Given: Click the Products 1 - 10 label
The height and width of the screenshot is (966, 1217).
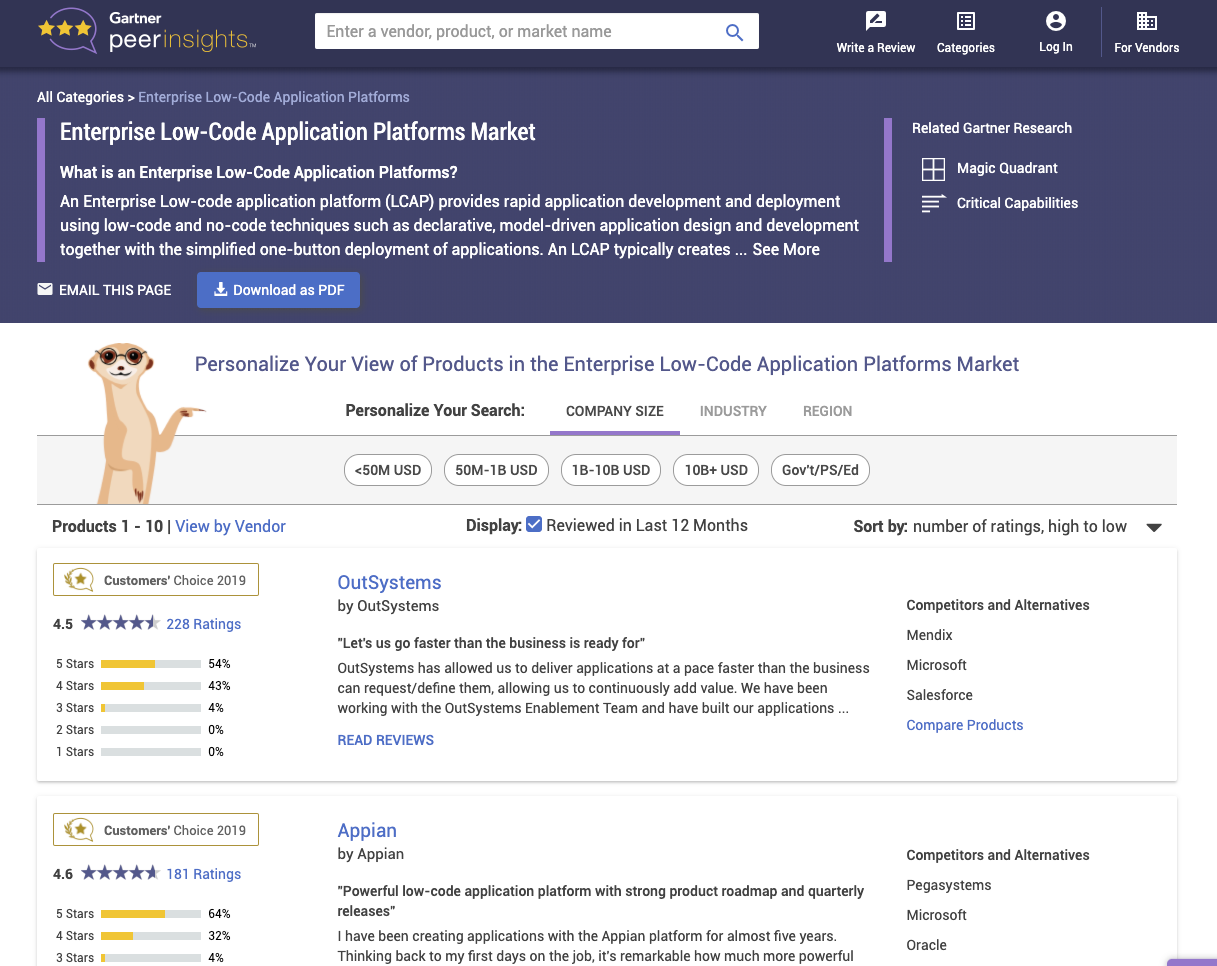Looking at the screenshot, I should [108, 526].
